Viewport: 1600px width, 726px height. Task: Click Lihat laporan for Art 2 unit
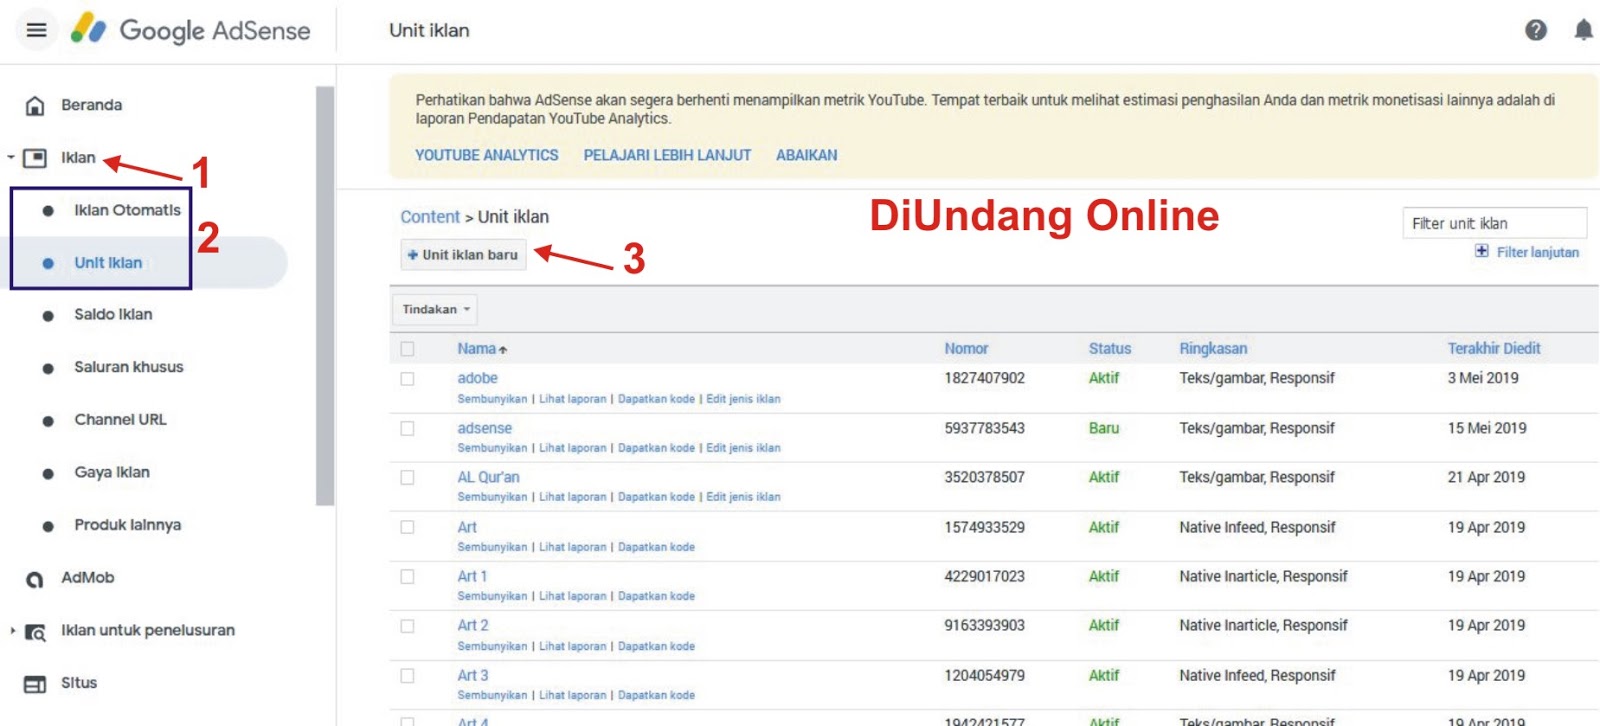(x=573, y=646)
